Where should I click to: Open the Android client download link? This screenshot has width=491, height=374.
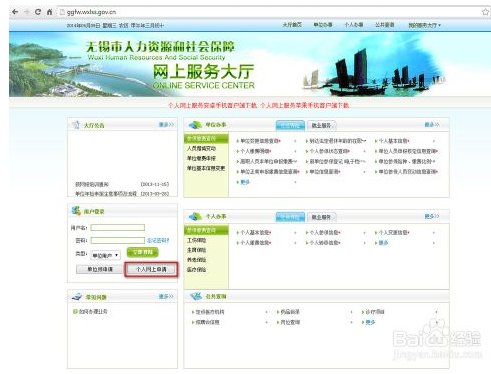pyautogui.click(x=212, y=105)
